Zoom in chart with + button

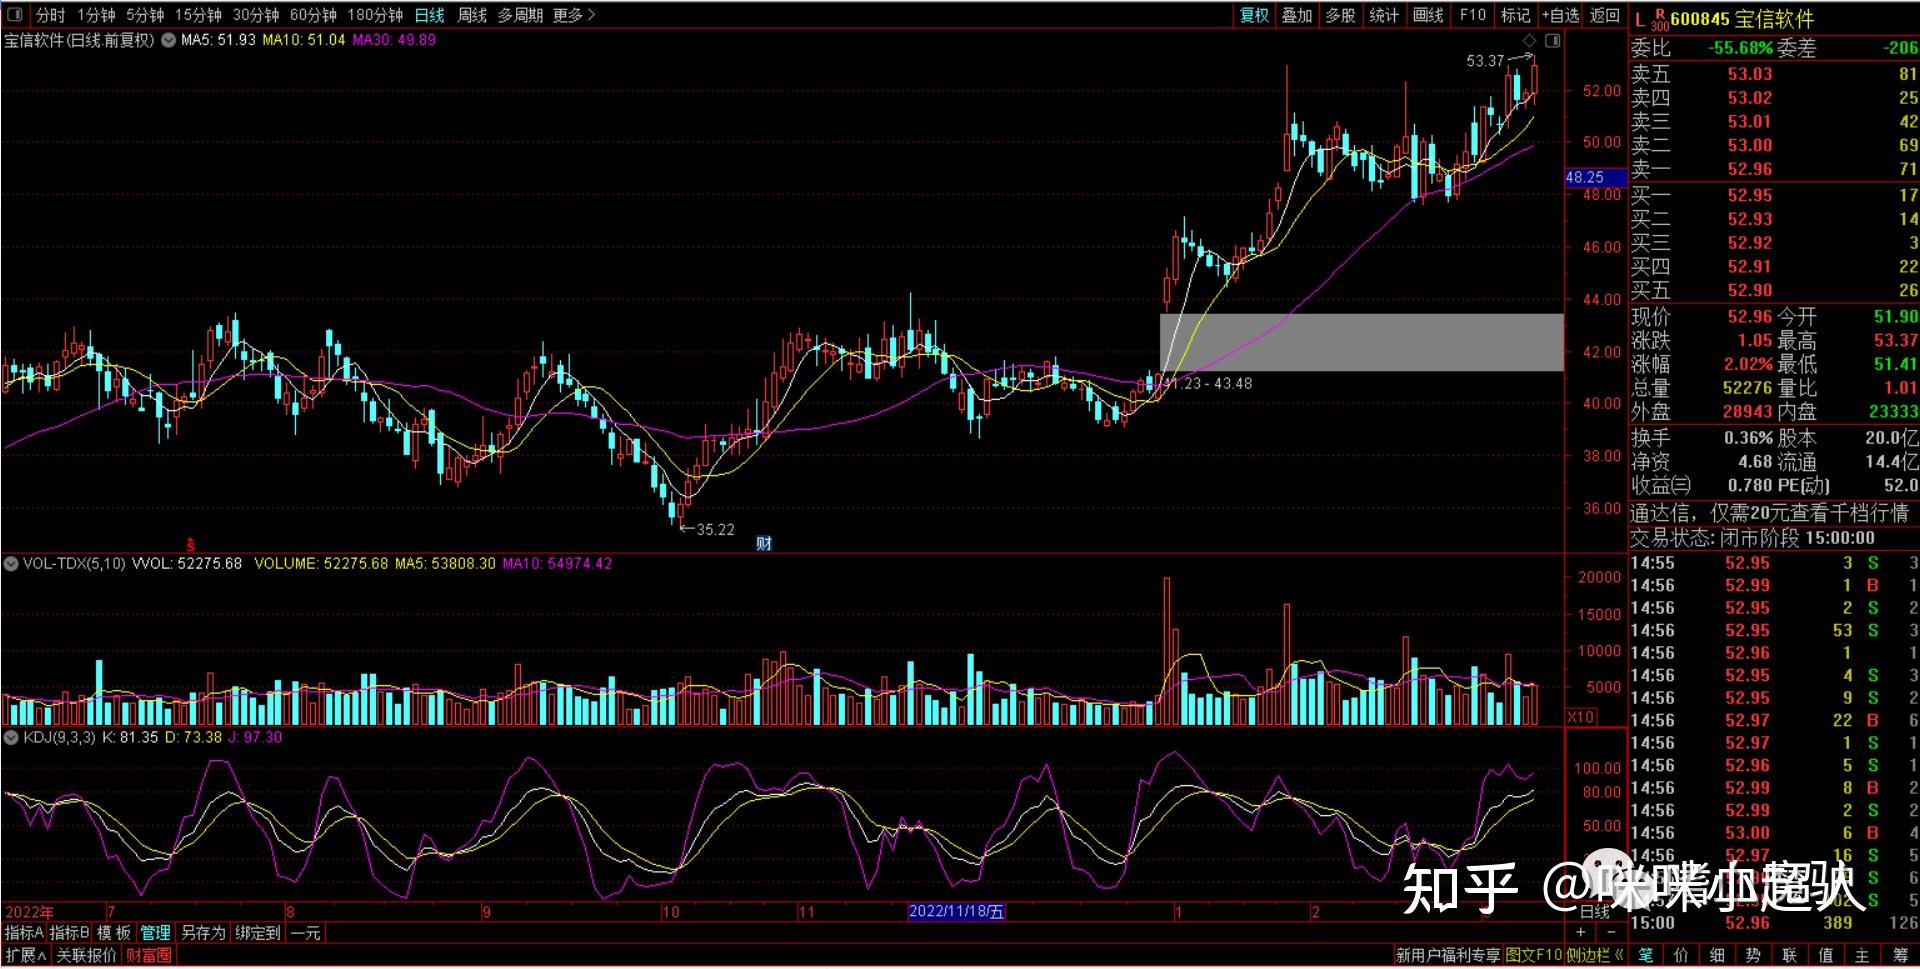(1580, 932)
